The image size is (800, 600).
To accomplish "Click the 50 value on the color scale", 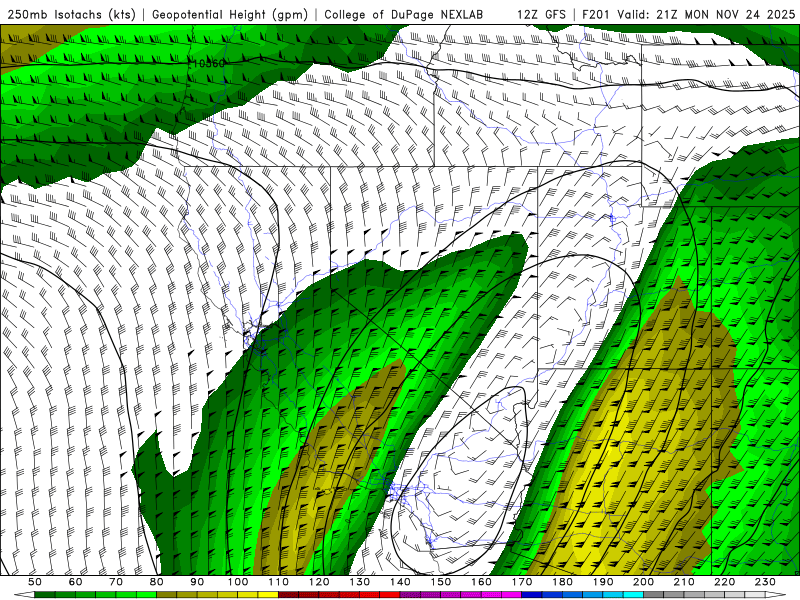I will coord(35,582).
